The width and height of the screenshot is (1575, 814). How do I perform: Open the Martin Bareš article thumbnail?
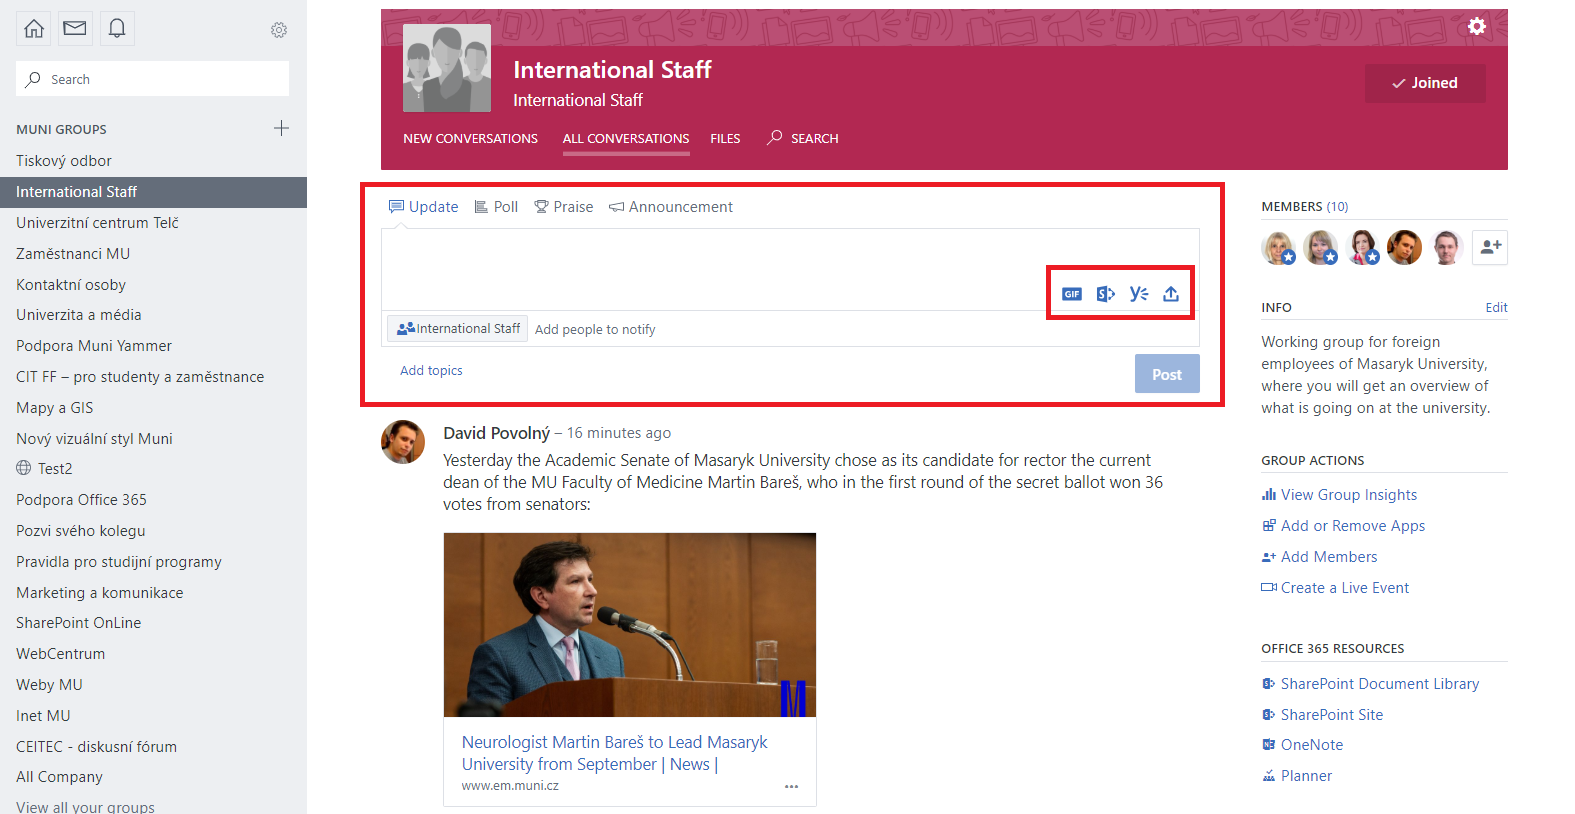pyautogui.click(x=629, y=625)
